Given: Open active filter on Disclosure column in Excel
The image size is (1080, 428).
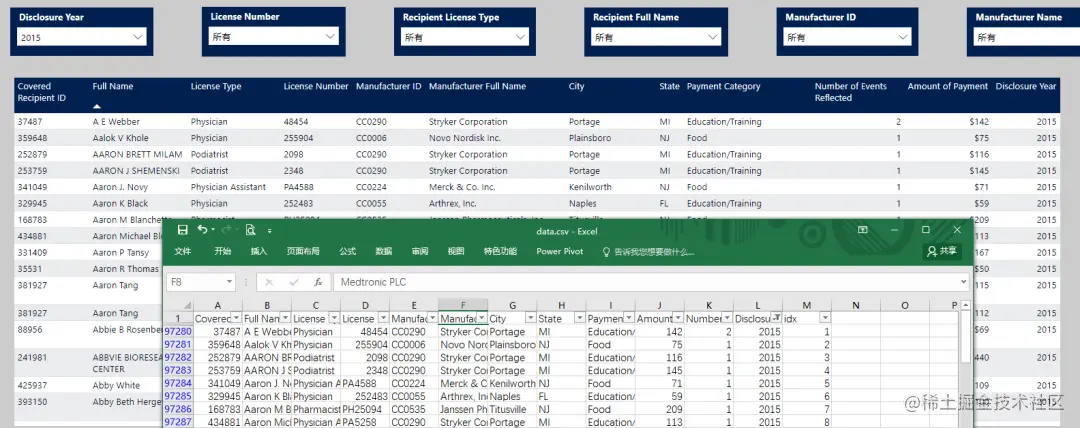Looking at the screenshot, I should [x=776, y=318].
